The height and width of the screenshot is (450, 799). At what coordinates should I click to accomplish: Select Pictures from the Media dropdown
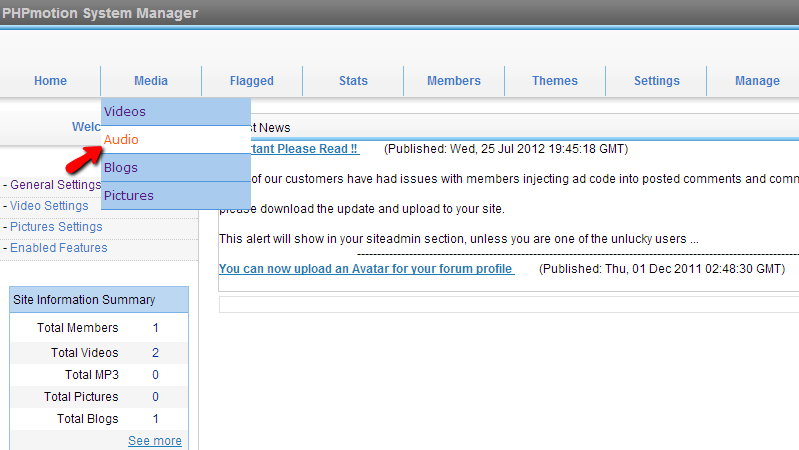pos(176,196)
